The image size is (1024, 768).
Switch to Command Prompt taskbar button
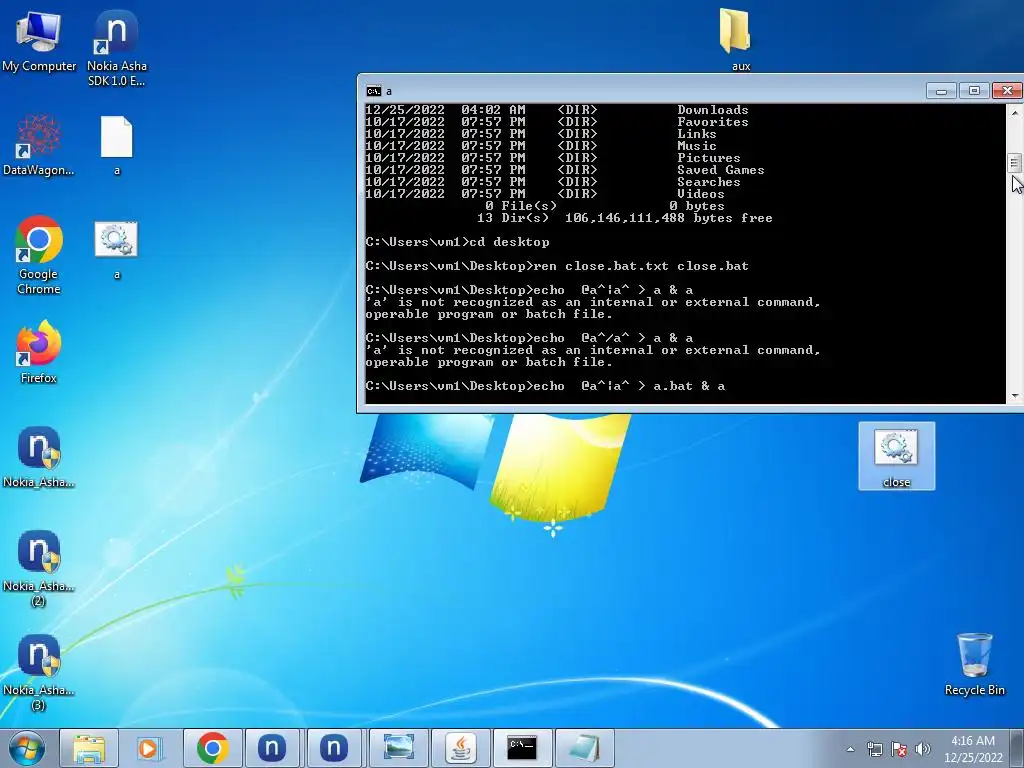(522, 748)
